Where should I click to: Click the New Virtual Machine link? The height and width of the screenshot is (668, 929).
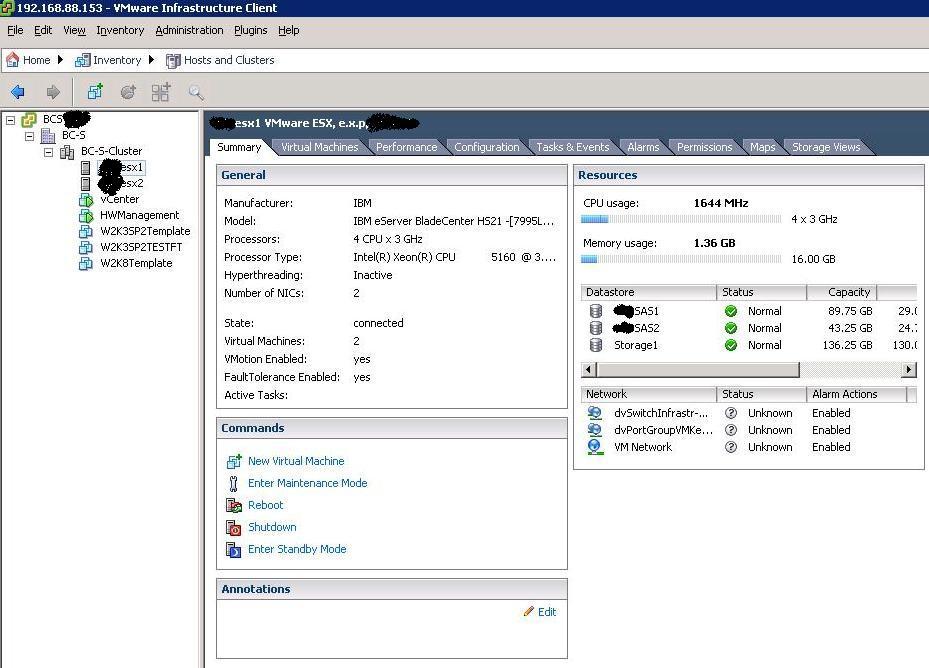pyautogui.click(x=296, y=461)
